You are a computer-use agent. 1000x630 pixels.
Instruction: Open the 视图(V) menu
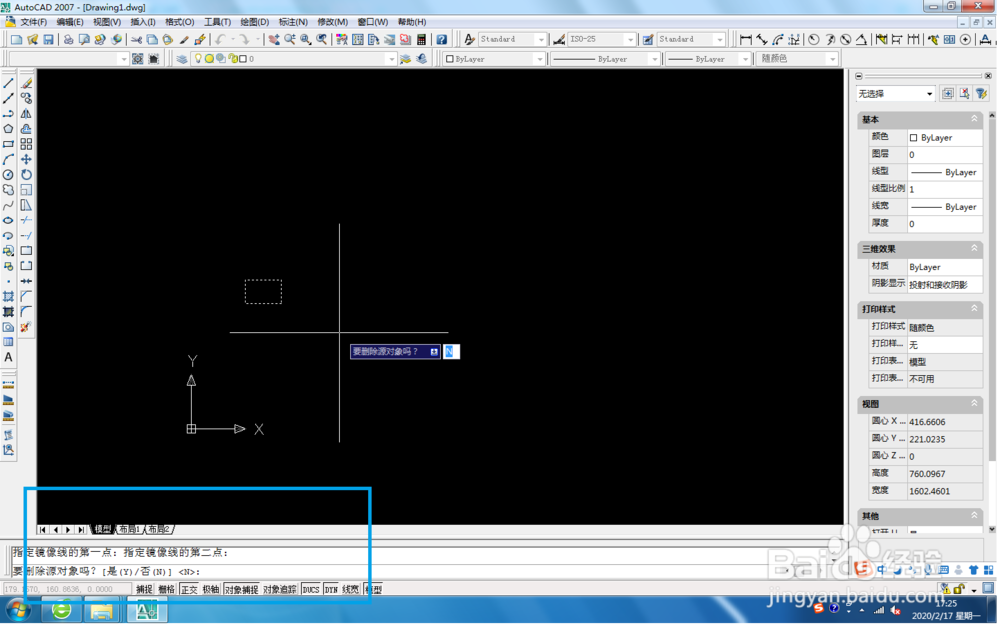click(107, 22)
